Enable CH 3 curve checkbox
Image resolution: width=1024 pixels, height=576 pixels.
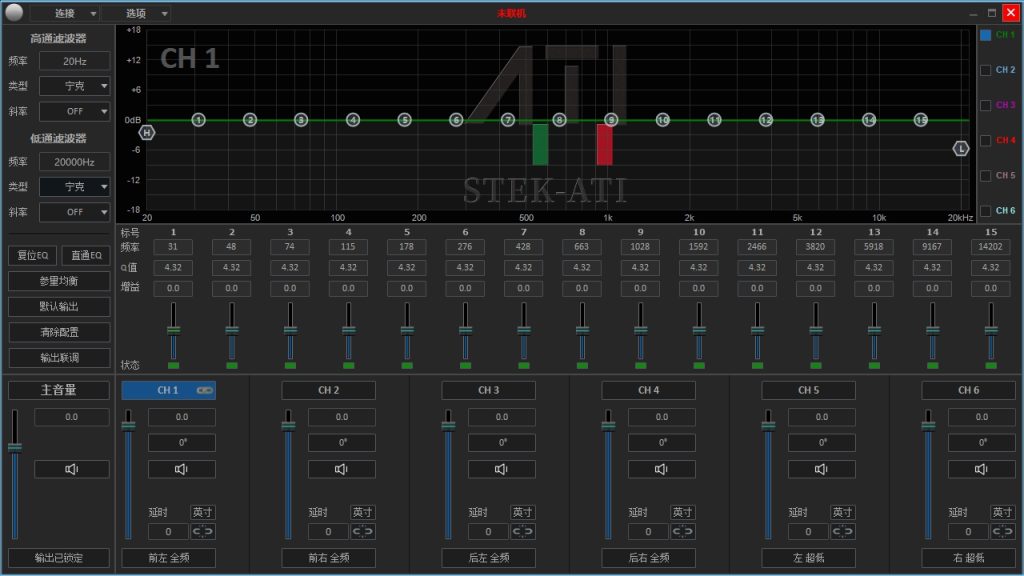tap(985, 105)
